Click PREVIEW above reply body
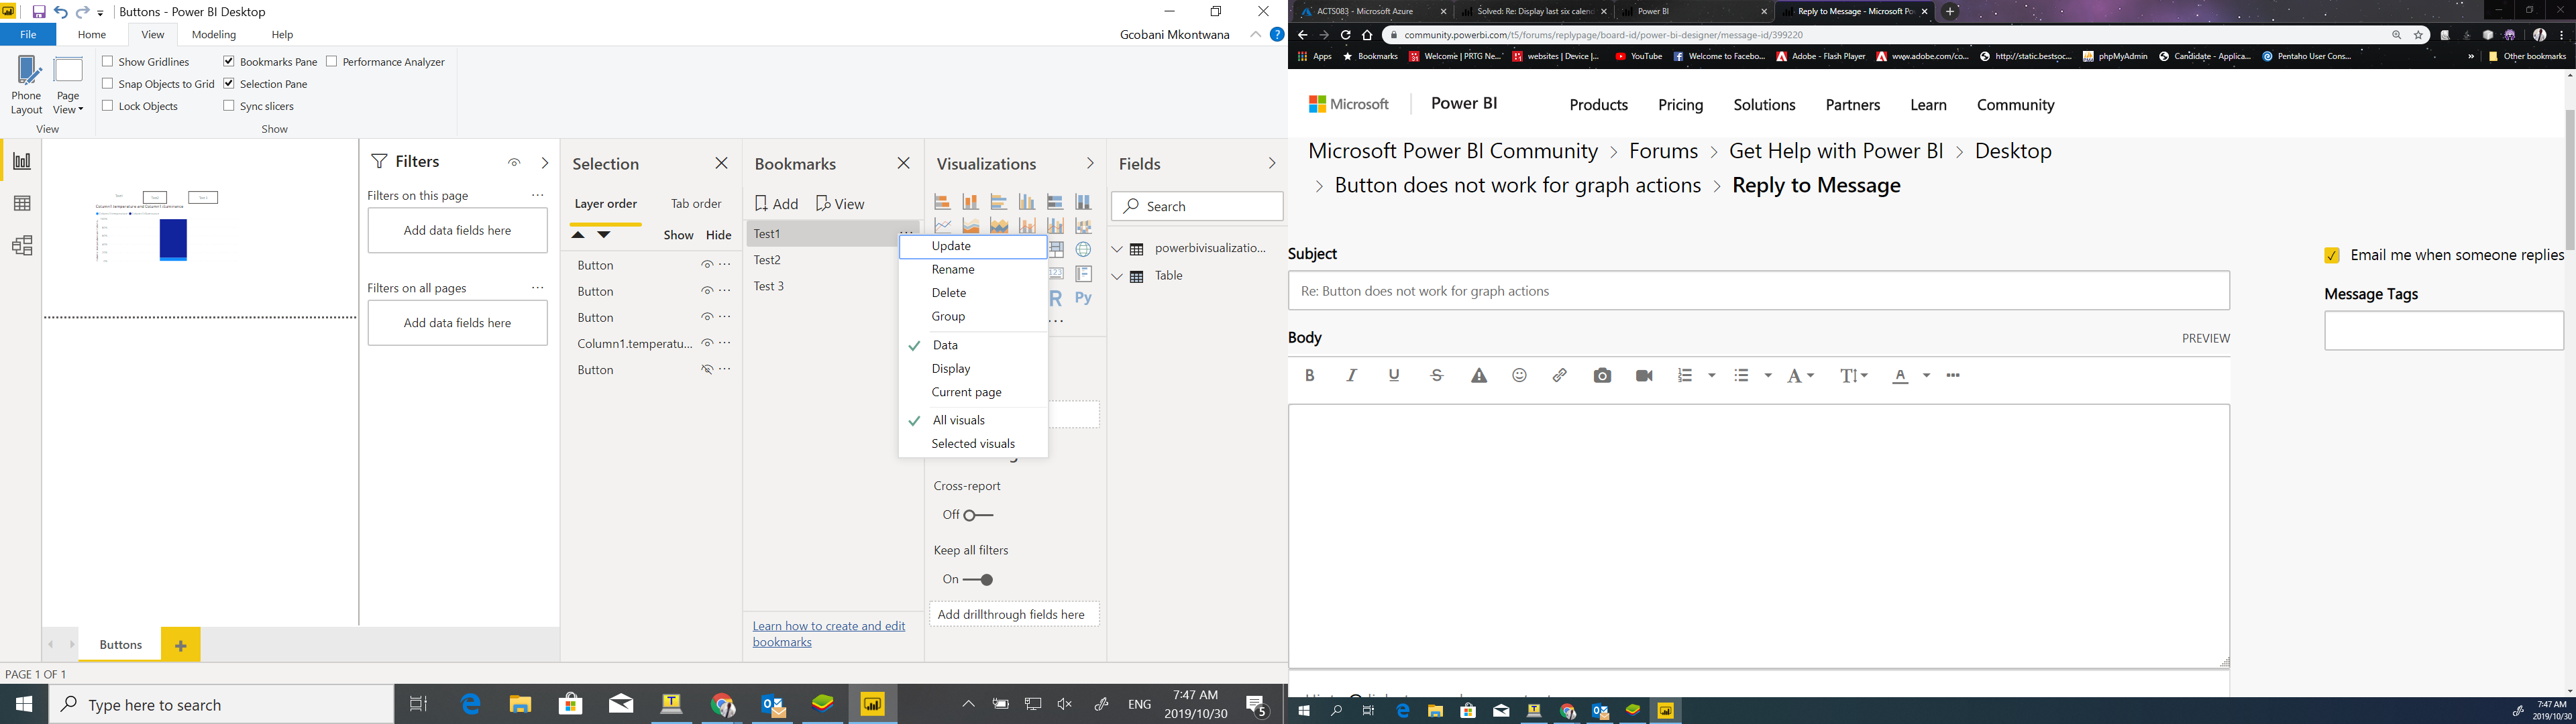This screenshot has width=2576, height=724. [2205, 339]
